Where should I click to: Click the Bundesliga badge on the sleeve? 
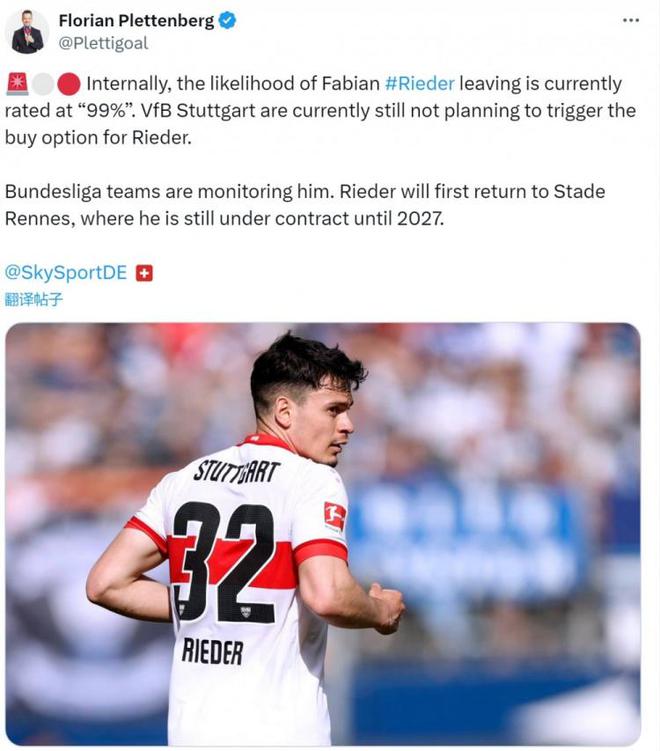click(x=335, y=516)
